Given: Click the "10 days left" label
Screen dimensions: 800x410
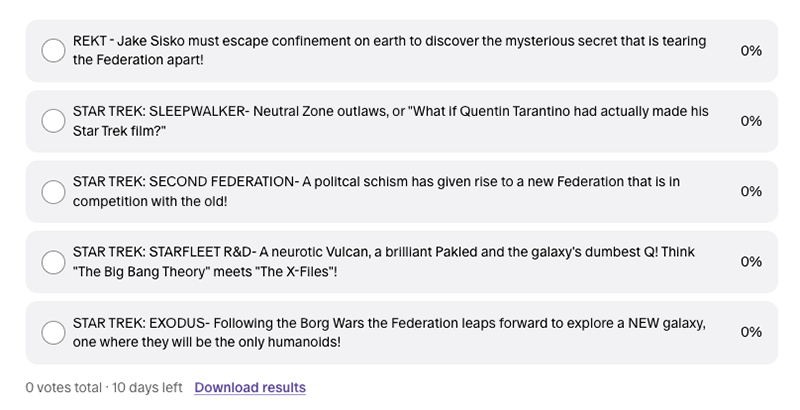Looking at the screenshot, I should (147, 388).
